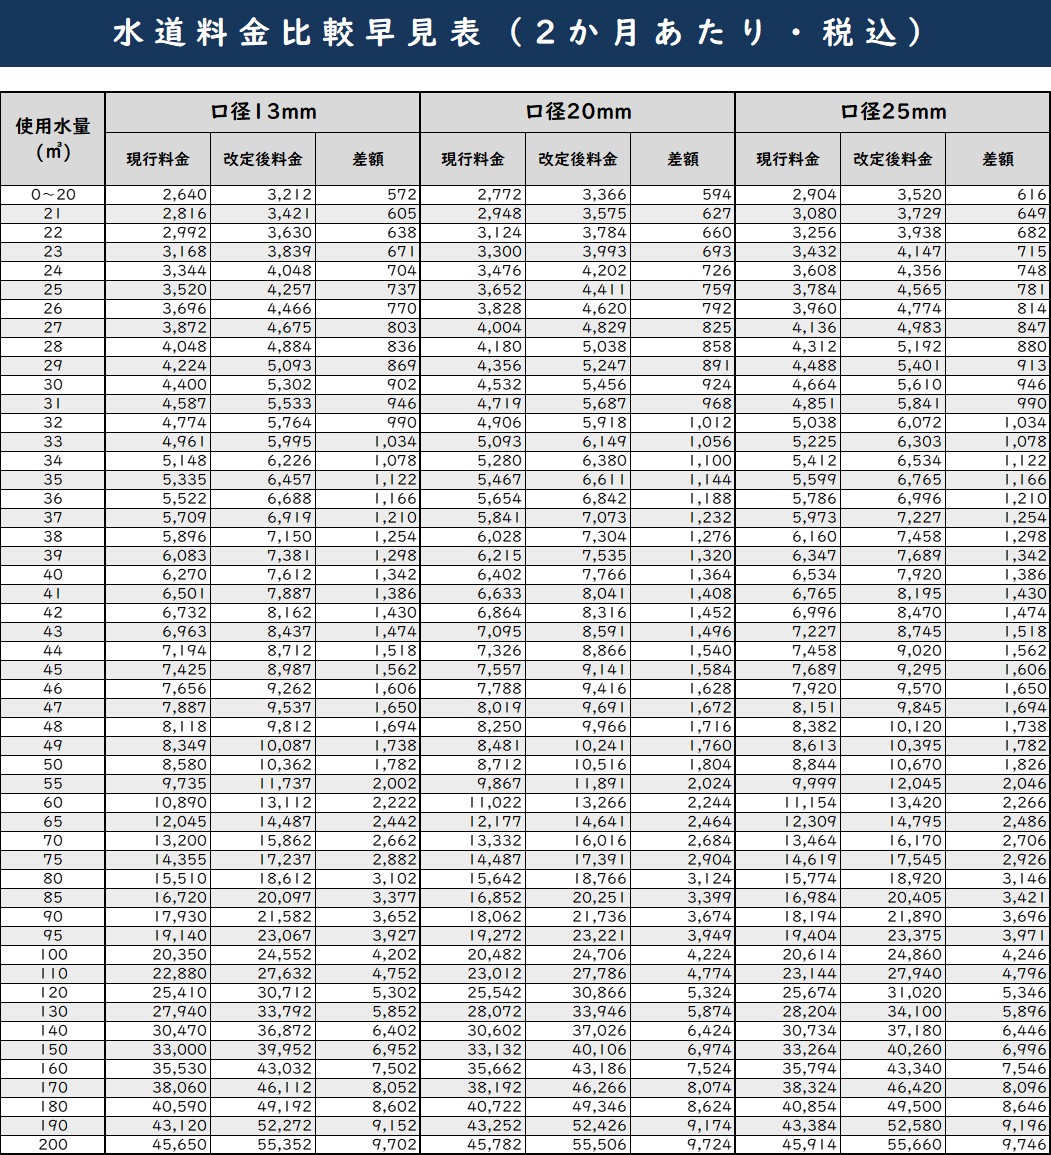Click the usage row label 30
The width and height of the screenshot is (1051, 1155).
[53, 385]
